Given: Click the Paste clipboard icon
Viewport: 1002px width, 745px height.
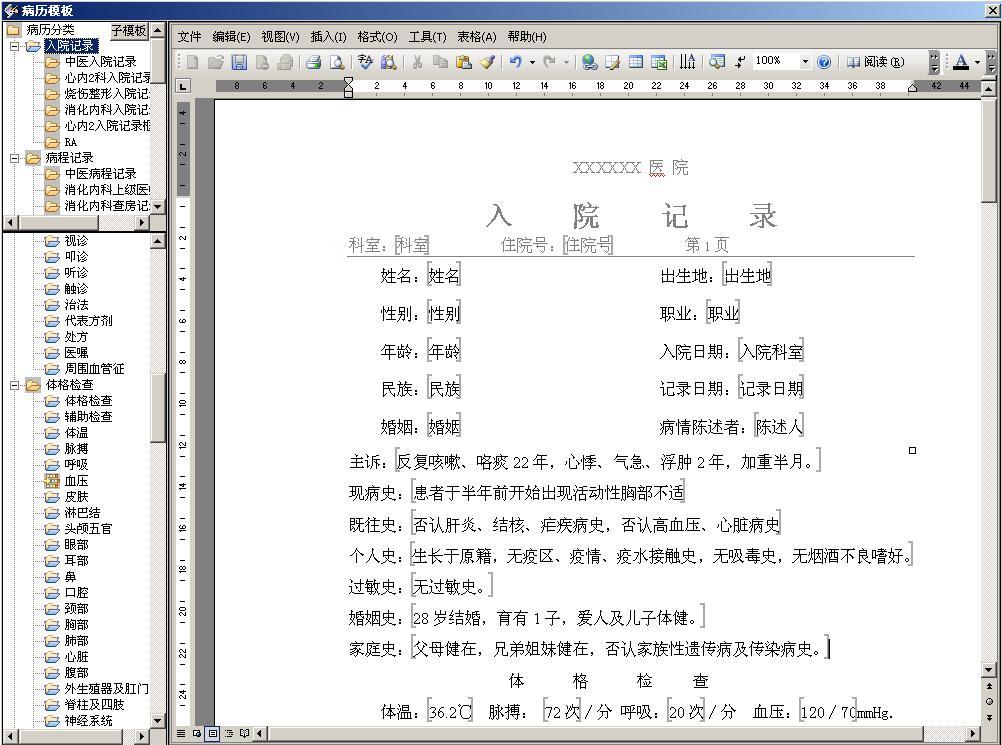Looking at the screenshot, I should (463, 62).
